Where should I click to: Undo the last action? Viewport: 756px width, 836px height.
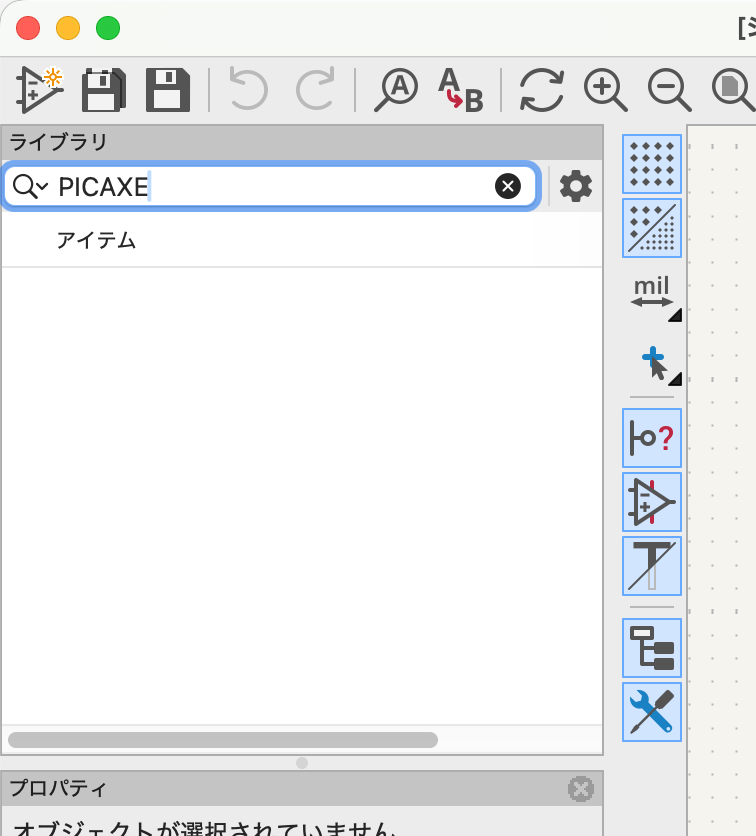pos(248,89)
